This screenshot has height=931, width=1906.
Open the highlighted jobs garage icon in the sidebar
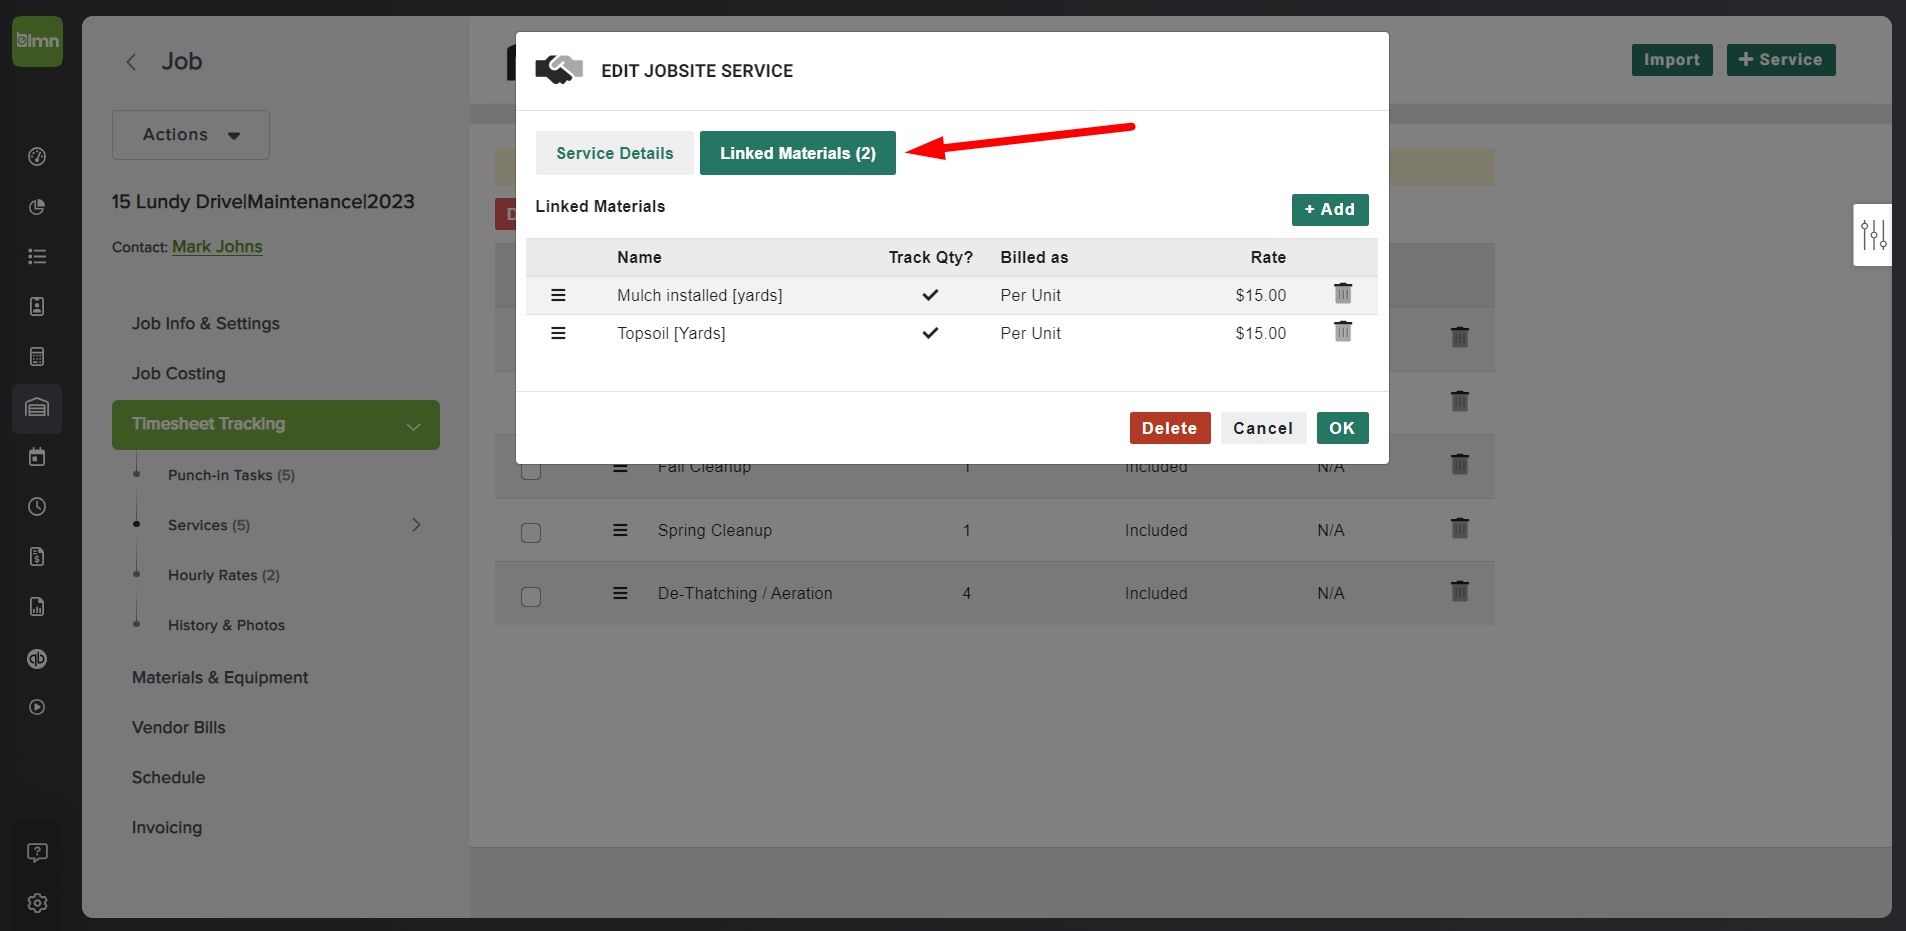point(37,408)
